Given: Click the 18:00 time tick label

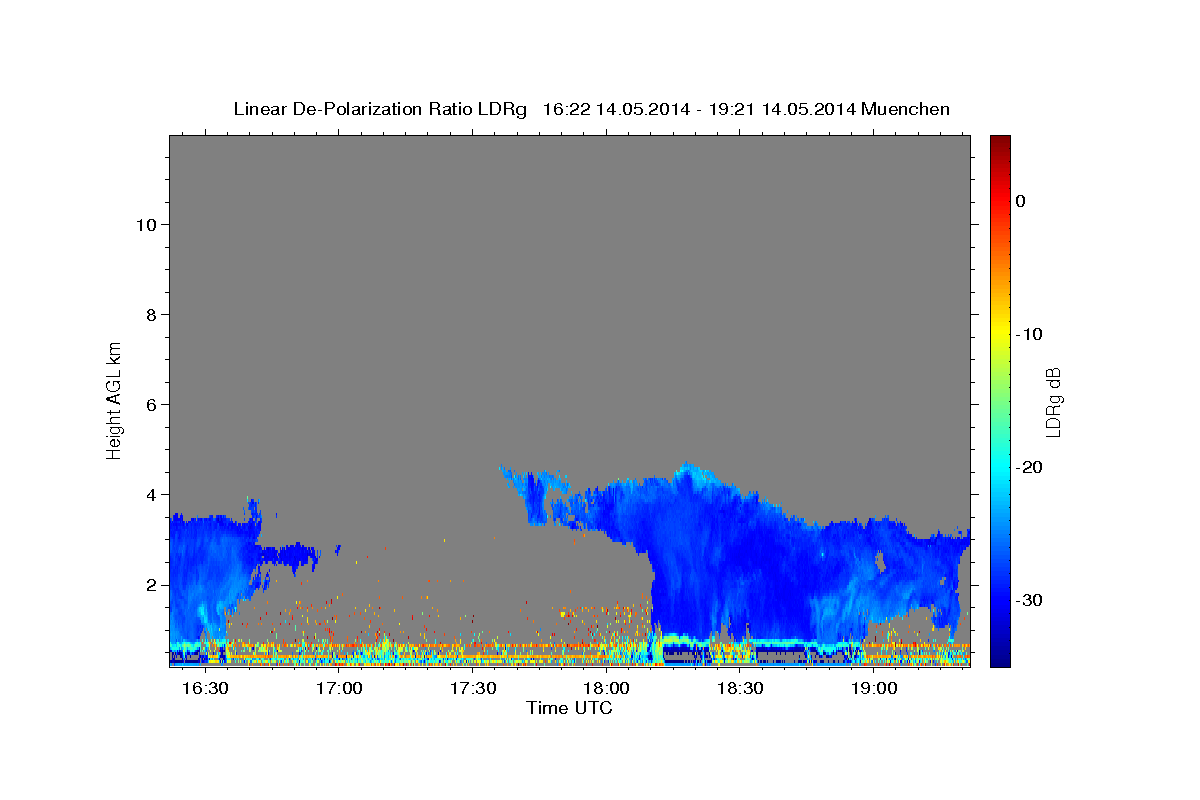Looking at the screenshot, I should point(606,689).
